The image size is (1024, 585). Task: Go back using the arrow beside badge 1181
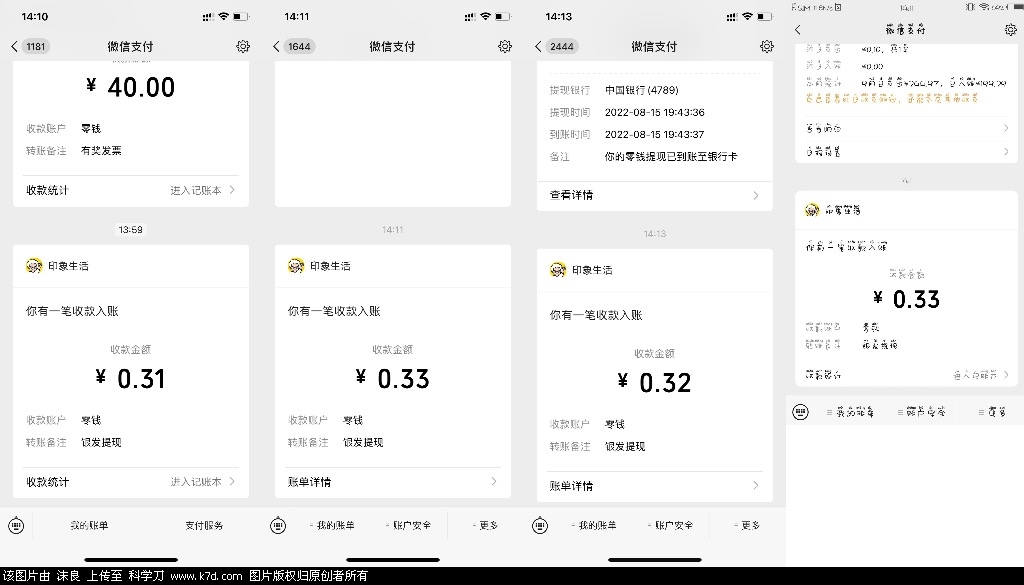pos(14,46)
